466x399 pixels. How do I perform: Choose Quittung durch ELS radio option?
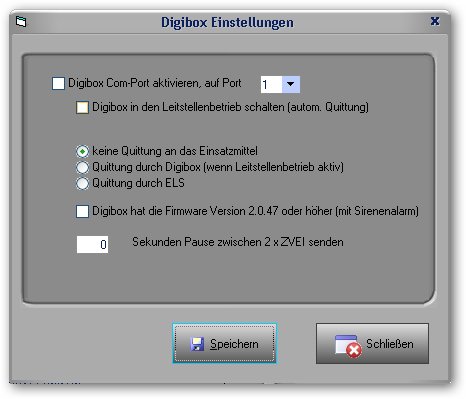pos(82,183)
